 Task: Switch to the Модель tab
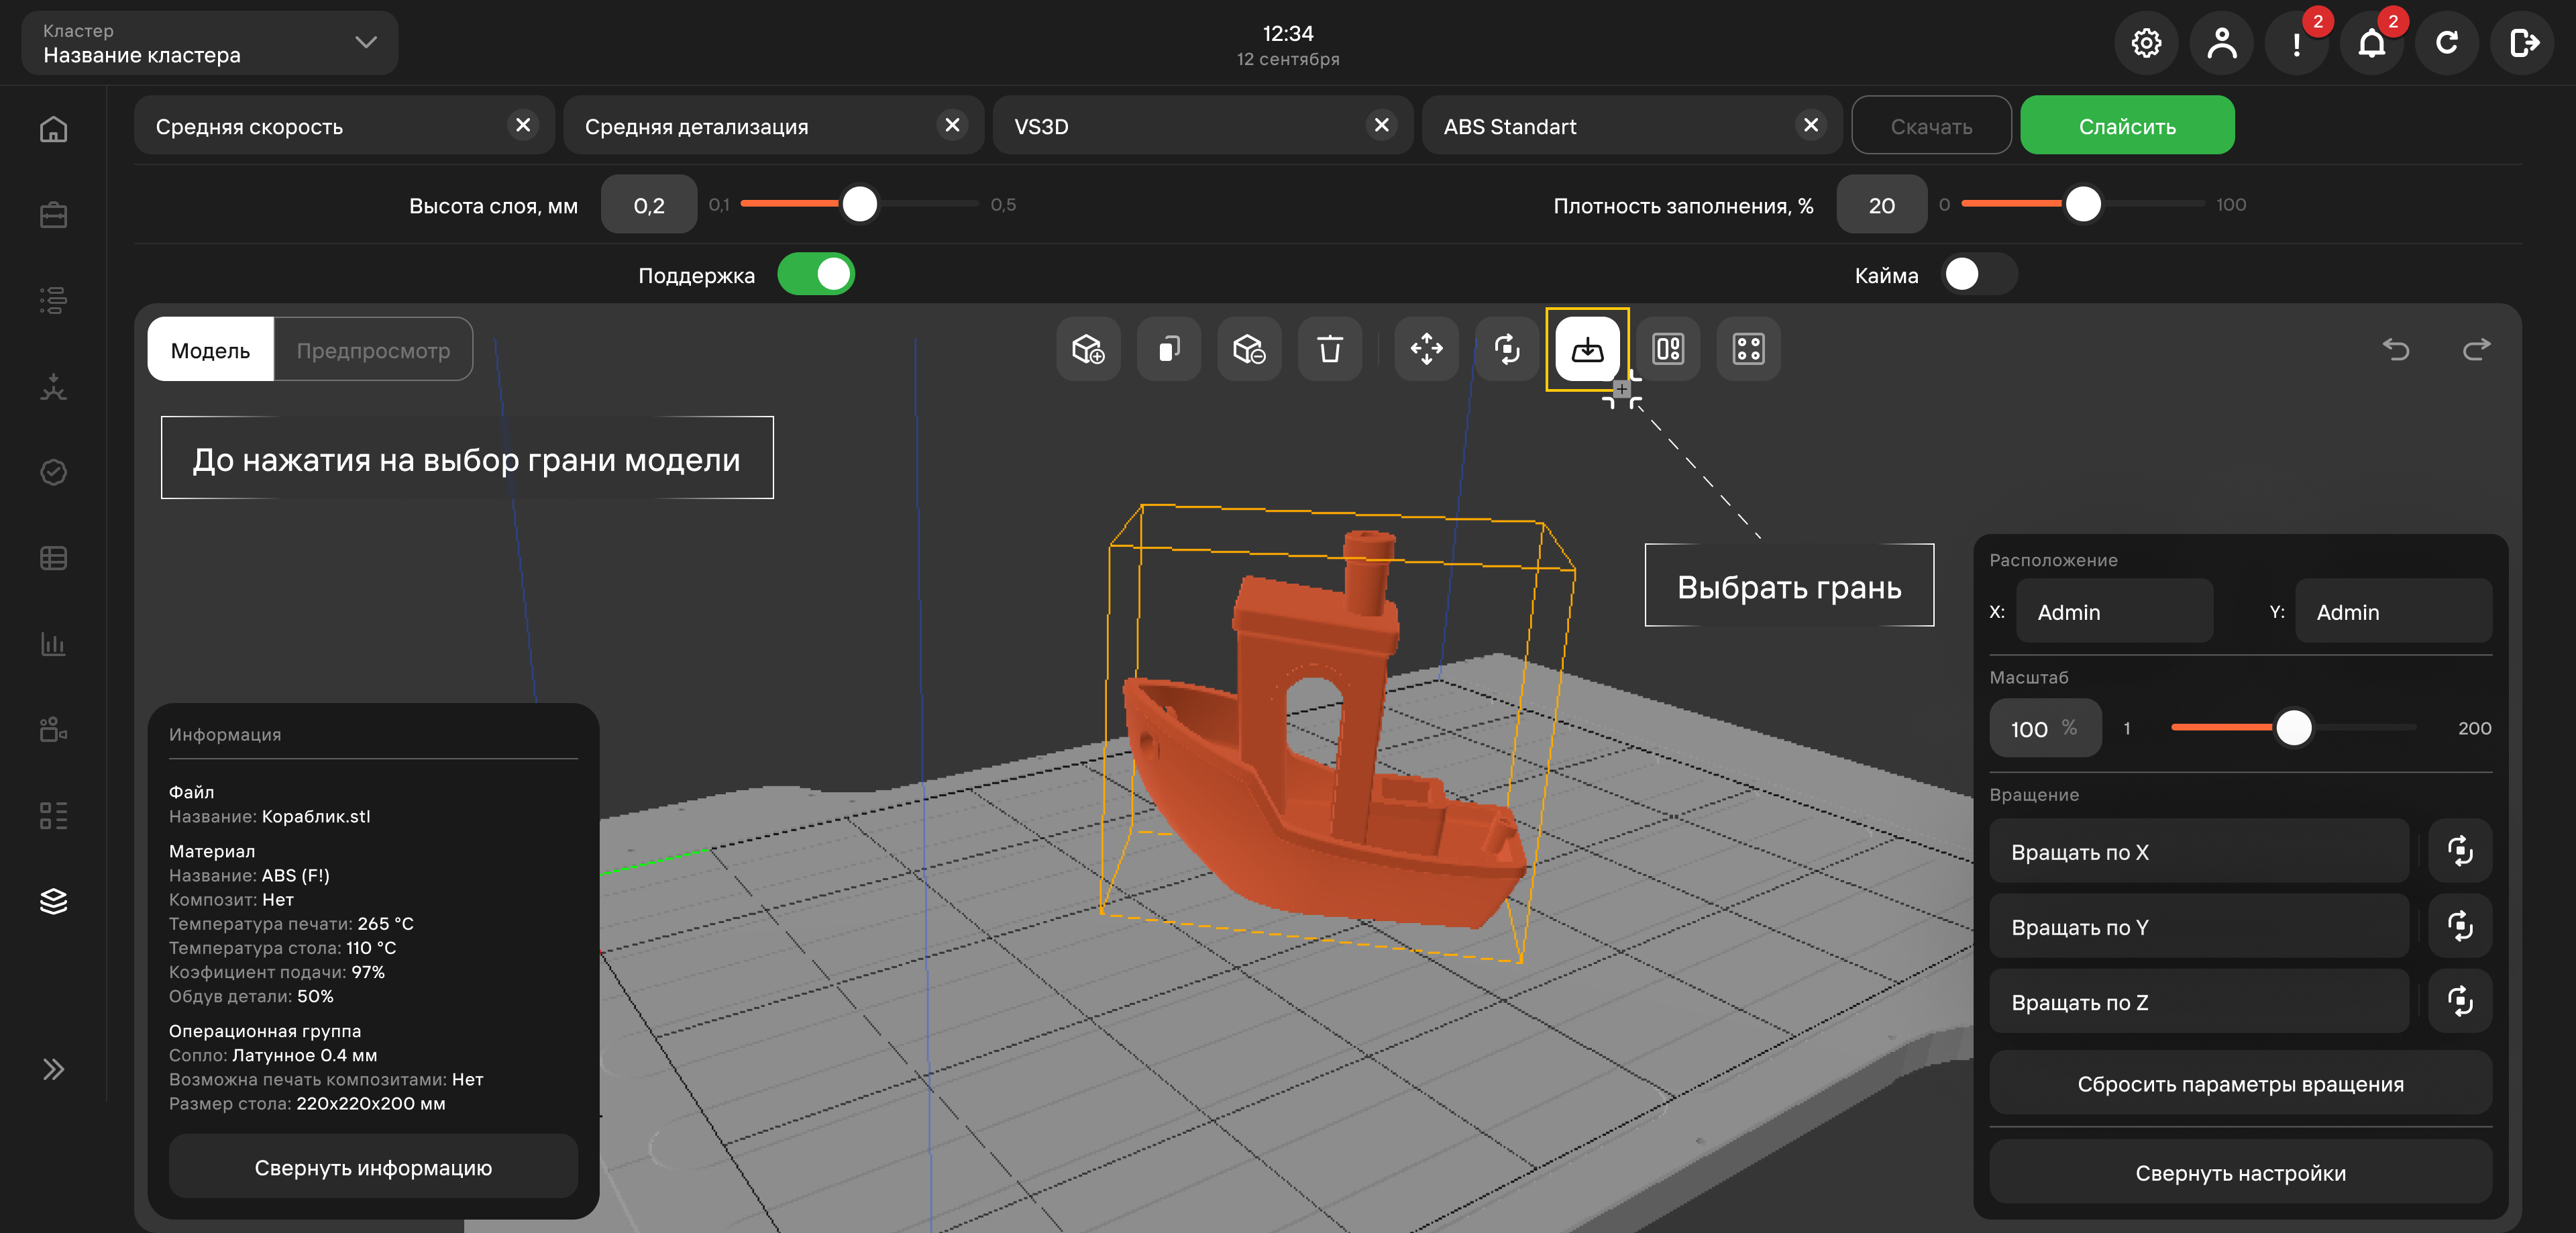211,349
